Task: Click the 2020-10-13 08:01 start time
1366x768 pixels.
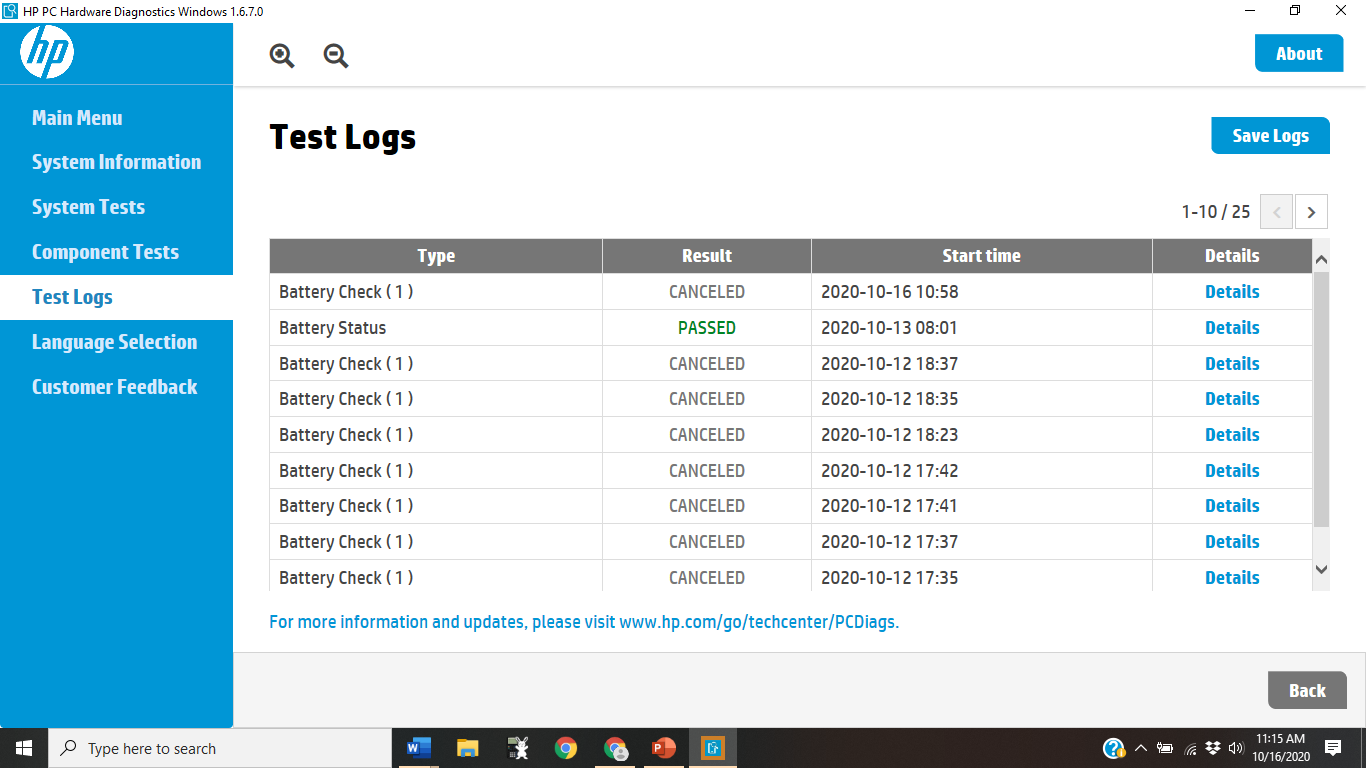Action: point(890,328)
